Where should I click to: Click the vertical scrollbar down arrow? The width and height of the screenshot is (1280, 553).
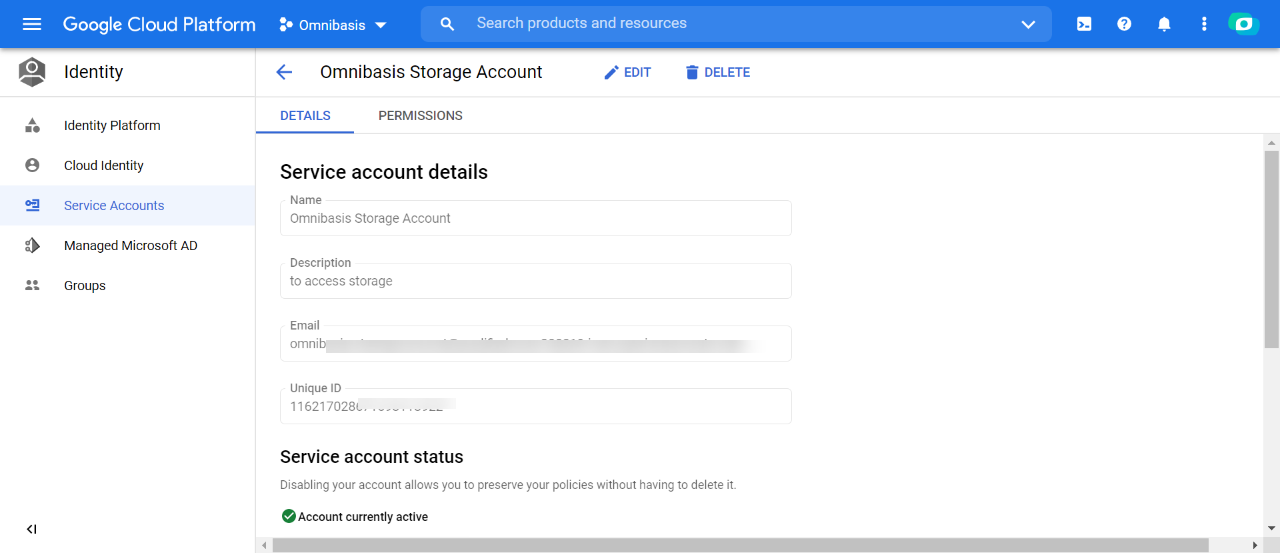pos(1271,528)
